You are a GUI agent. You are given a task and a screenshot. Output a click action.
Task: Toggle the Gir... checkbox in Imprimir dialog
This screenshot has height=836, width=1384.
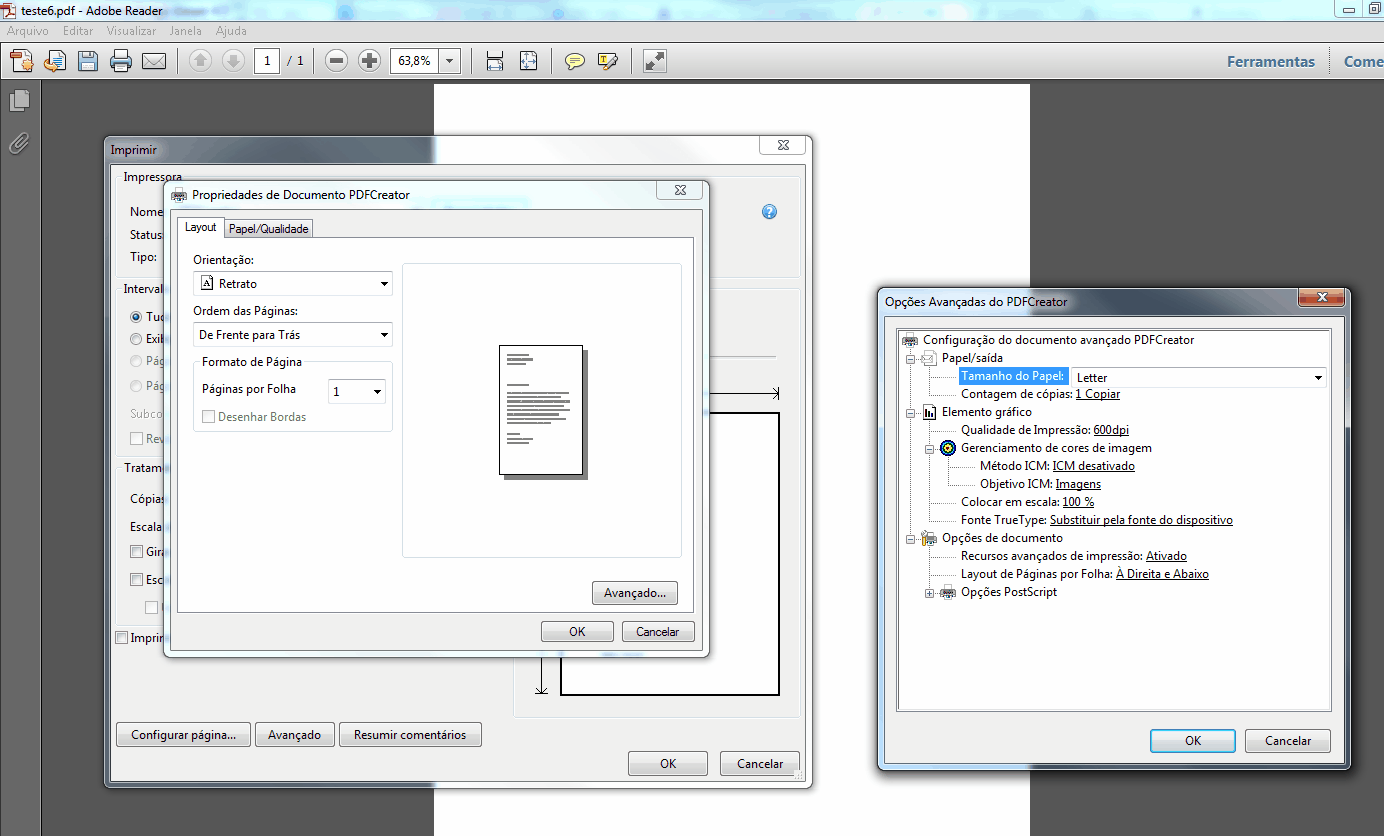coord(137,552)
